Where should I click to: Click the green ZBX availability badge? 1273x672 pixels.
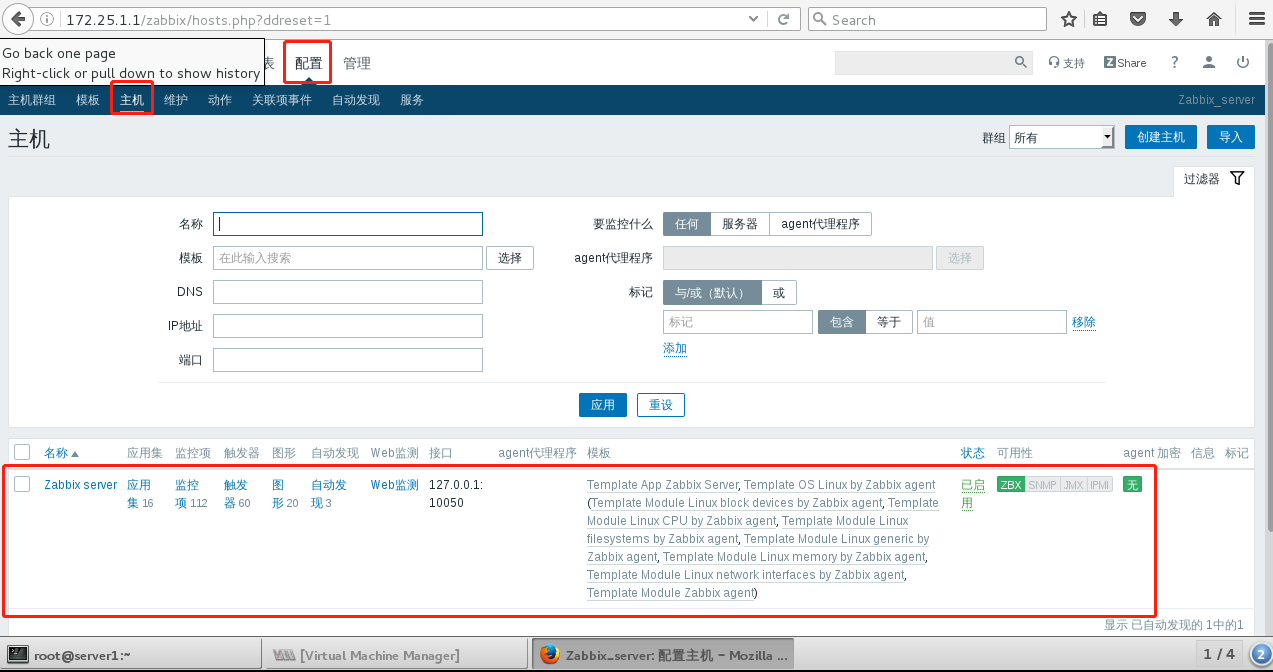pyautogui.click(x=1011, y=485)
